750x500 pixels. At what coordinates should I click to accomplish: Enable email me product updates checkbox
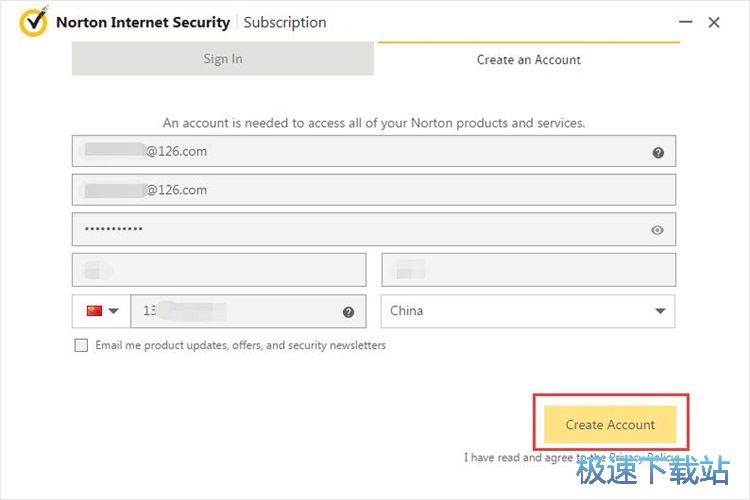coord(81,346)
